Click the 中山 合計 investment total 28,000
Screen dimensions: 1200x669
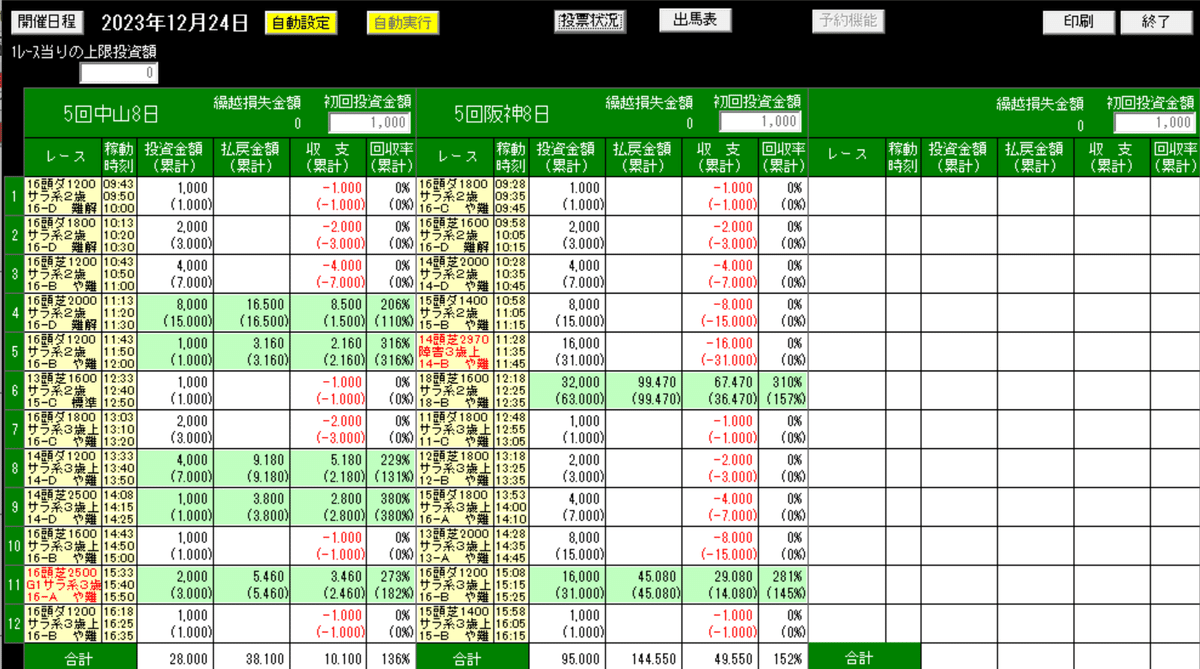[x=188, y=659]
